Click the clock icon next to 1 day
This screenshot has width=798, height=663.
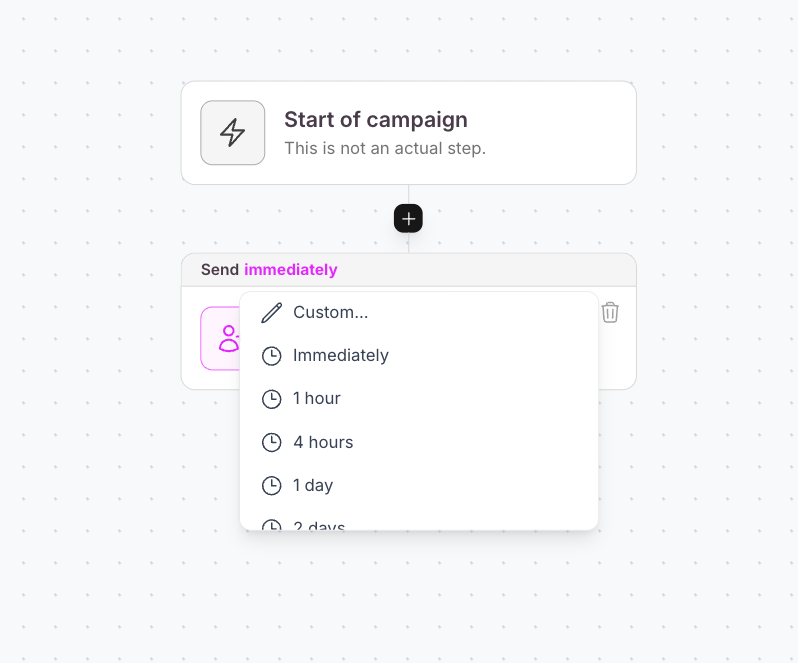coord(271,486)
